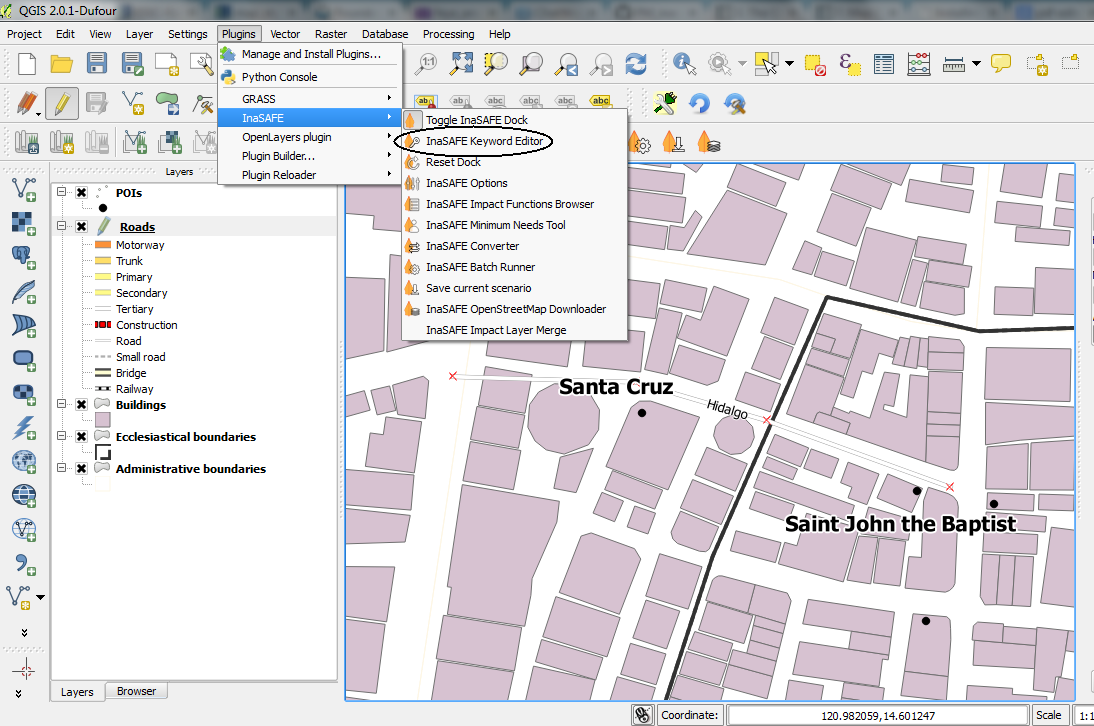
Task: Click the Motorway orange legend swatch
Action: (x=103, y=245)
